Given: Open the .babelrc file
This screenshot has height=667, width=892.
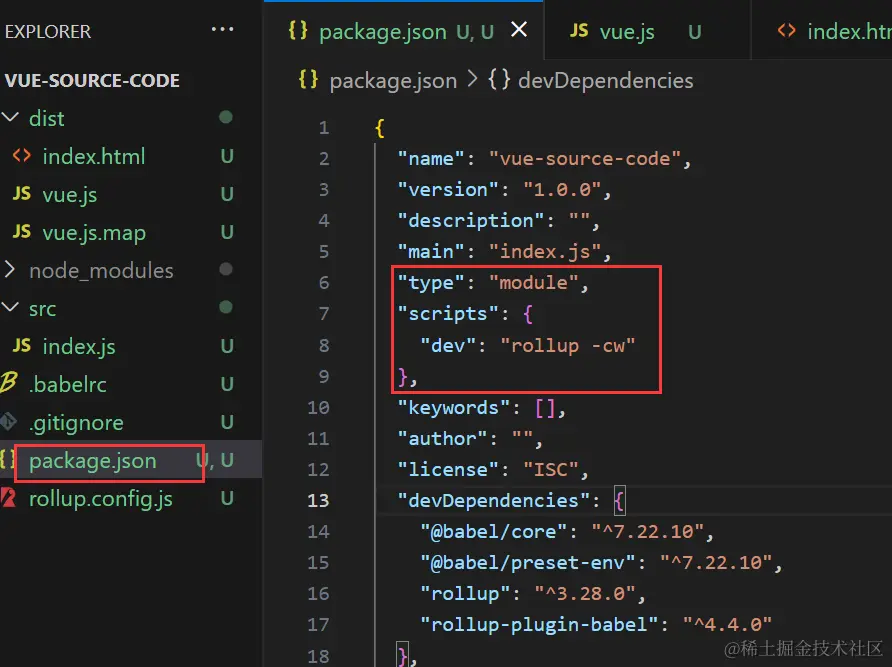Looking at the screenshot, I should coord(68,385).
